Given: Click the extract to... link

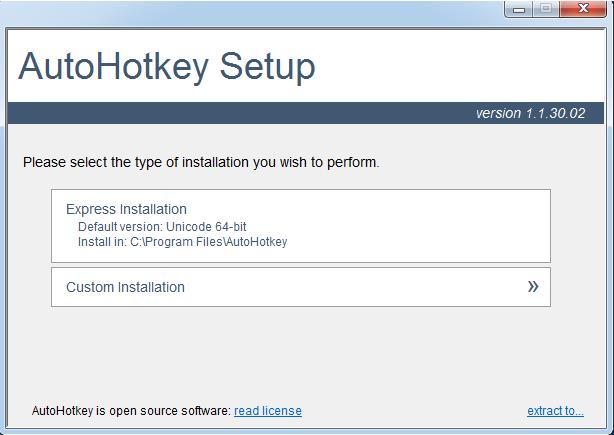Looking at the screenshot, I should click(x=555, y=411).
